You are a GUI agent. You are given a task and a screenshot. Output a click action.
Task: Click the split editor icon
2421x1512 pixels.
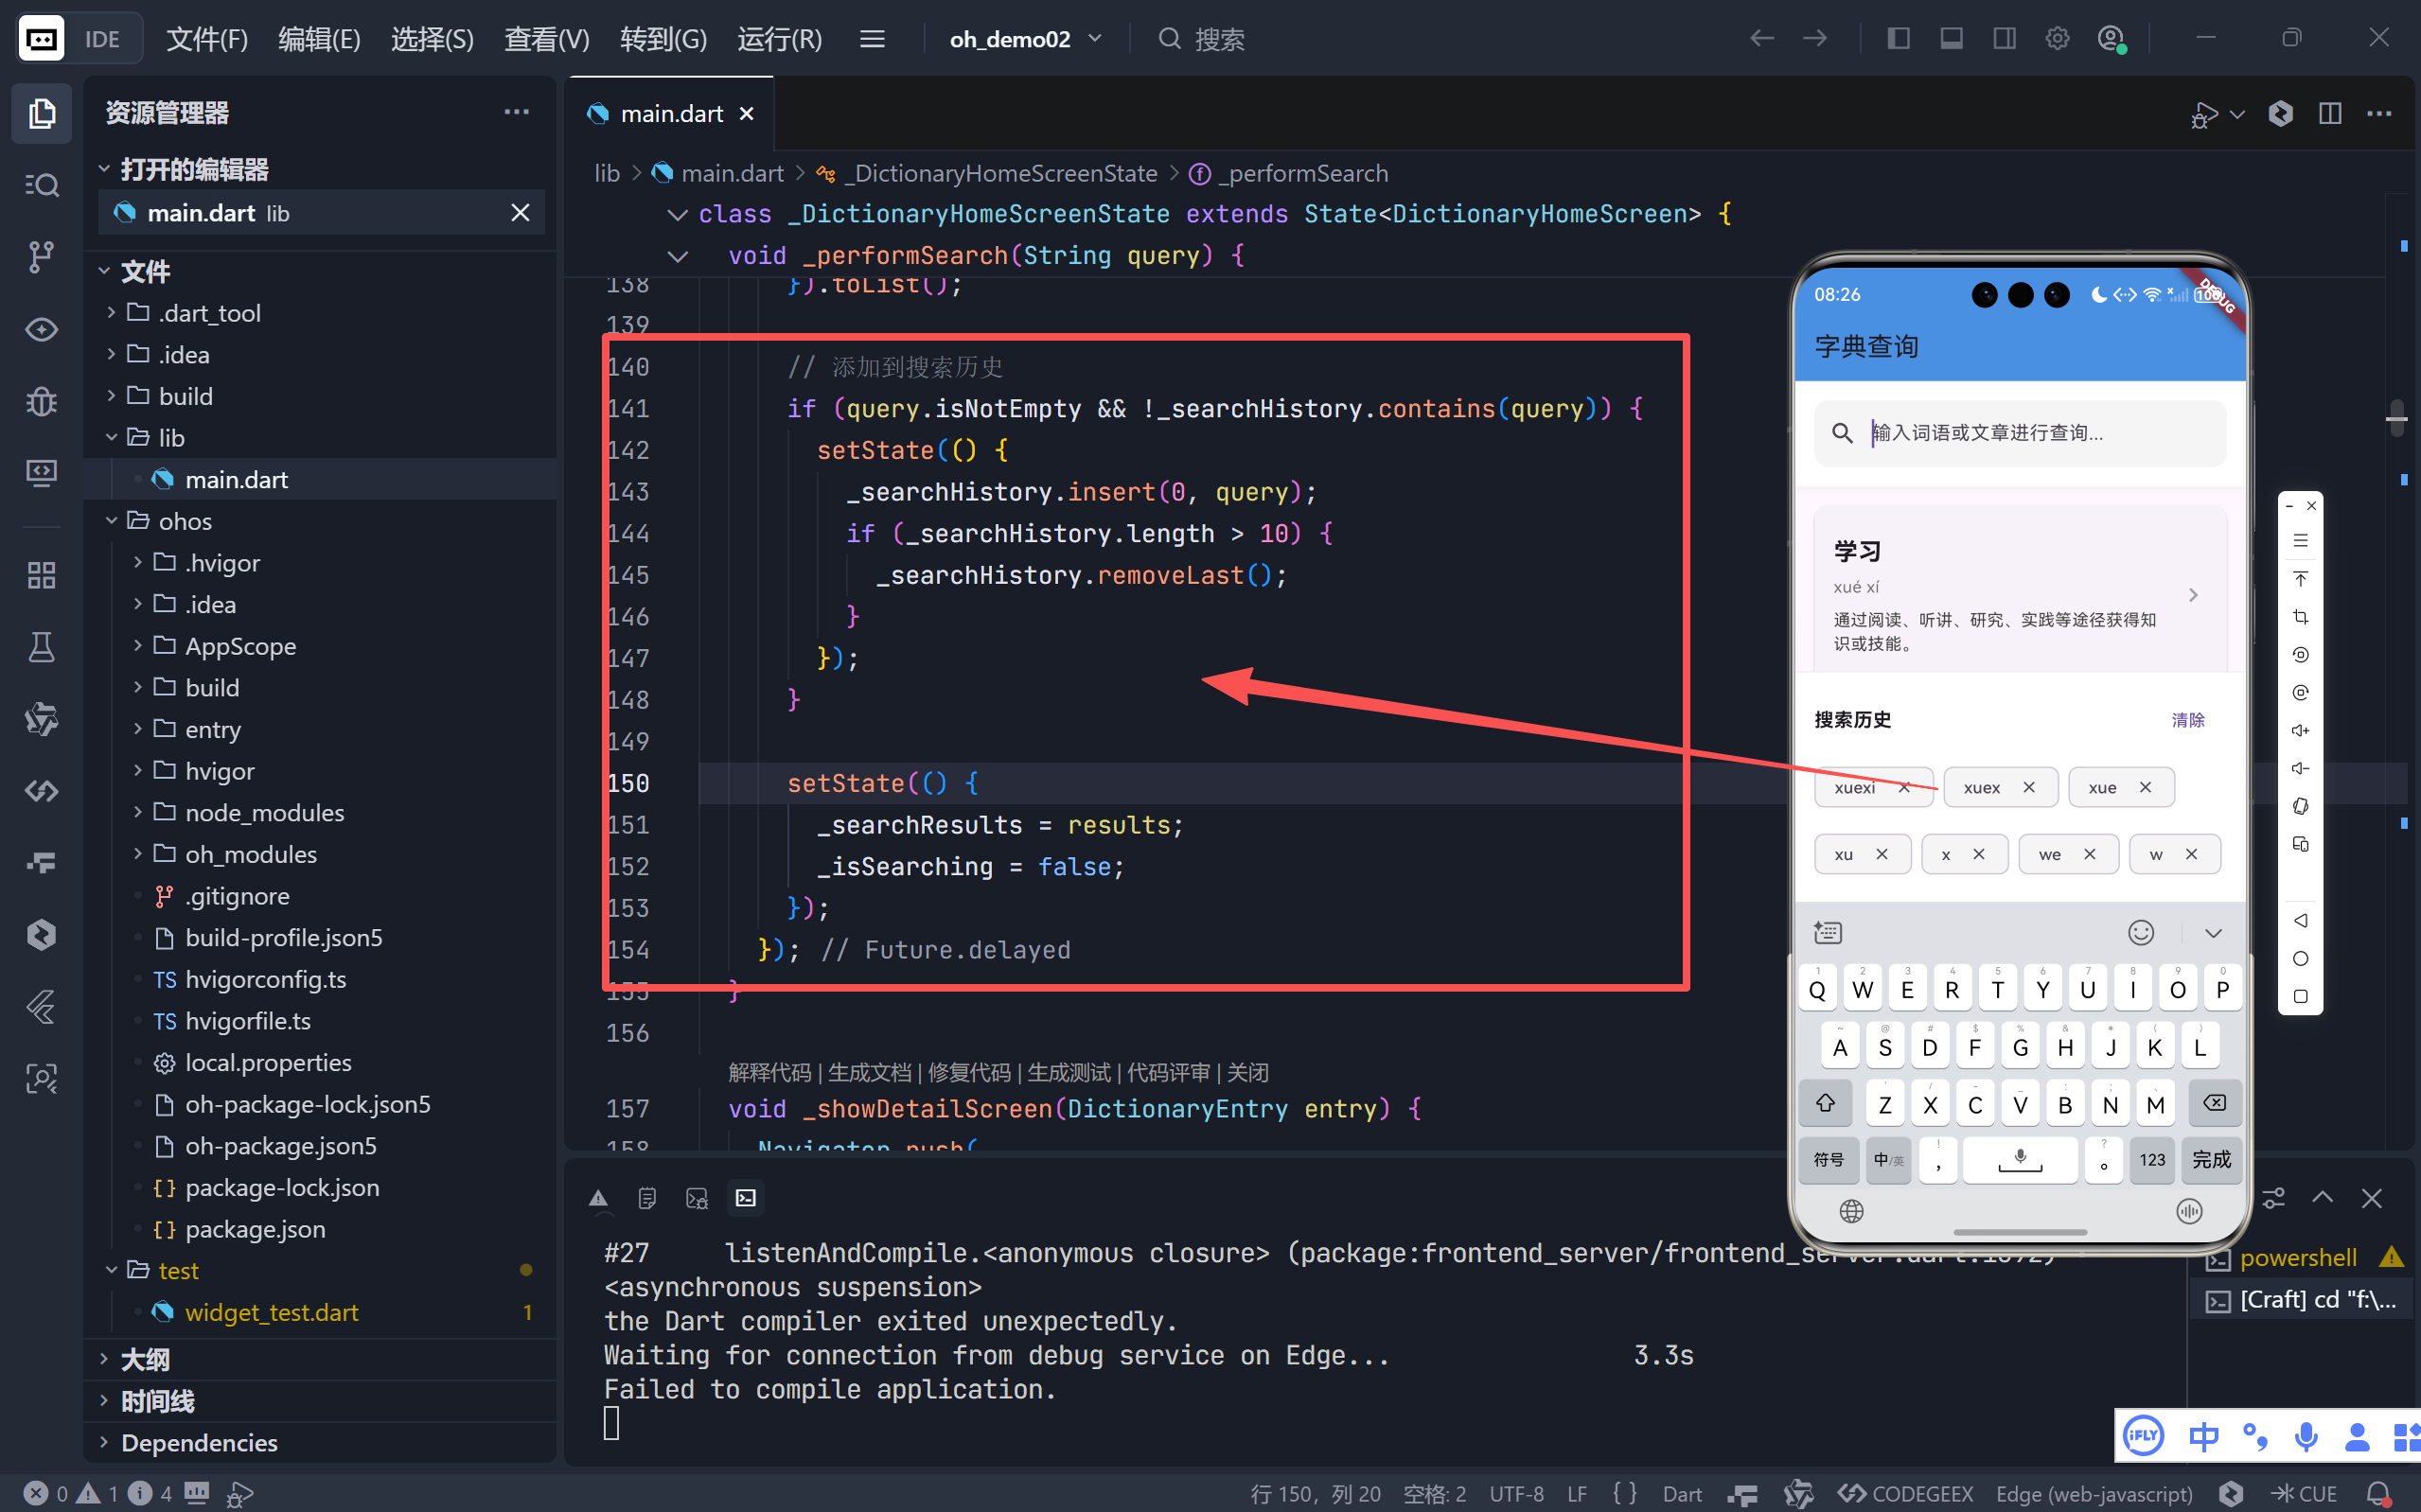pos(2329,114)
